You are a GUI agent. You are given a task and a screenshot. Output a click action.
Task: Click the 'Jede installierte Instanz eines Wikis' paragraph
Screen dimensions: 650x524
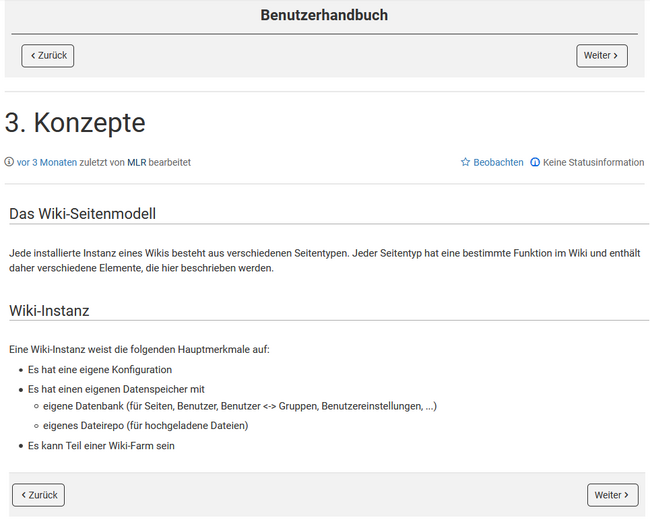(325, 261)
